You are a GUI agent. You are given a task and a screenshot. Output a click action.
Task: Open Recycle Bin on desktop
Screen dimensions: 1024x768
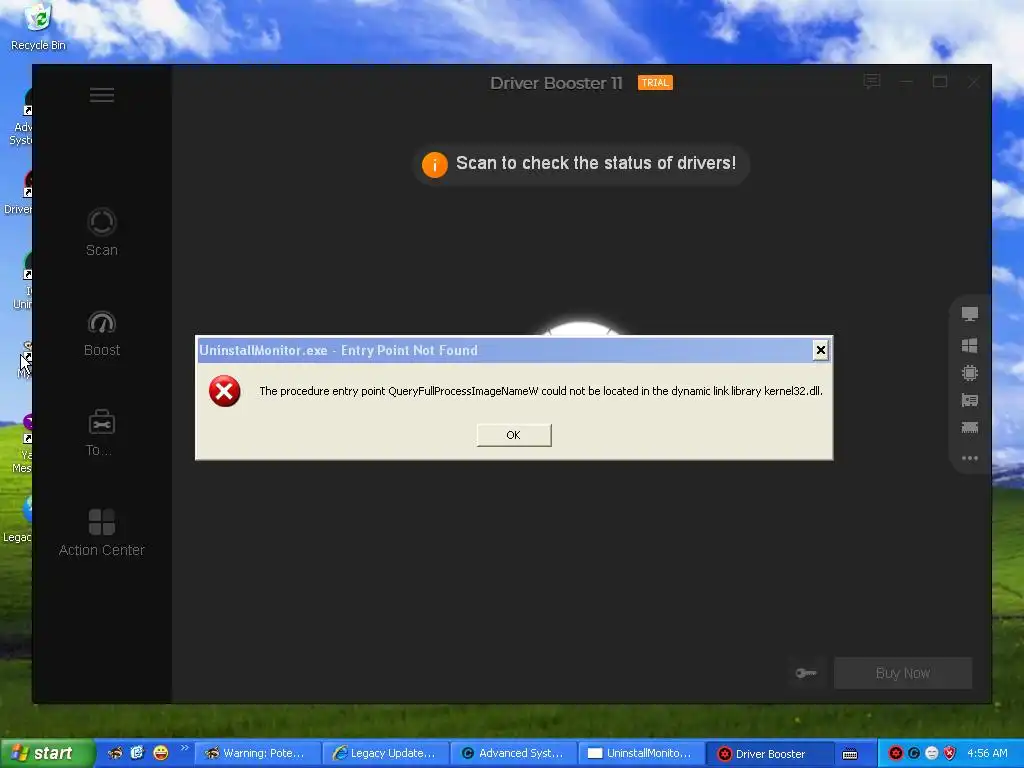[39, 26]
